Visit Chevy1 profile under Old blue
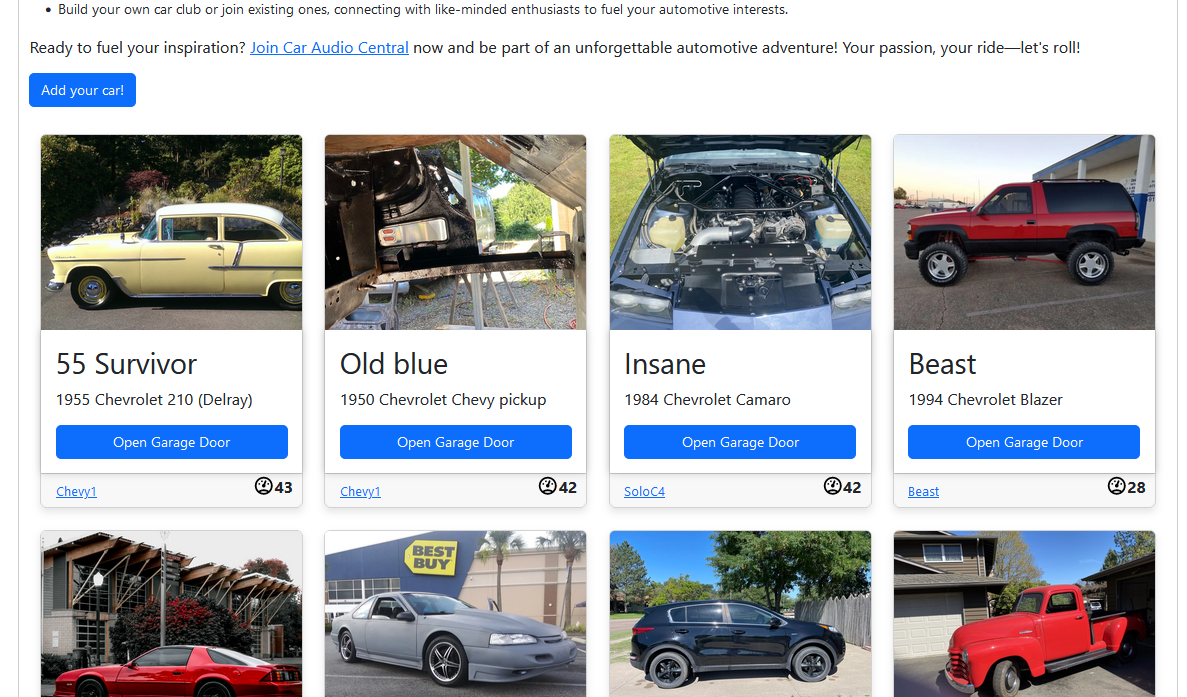Screen dimensions: 1187x697 [360, 492]
